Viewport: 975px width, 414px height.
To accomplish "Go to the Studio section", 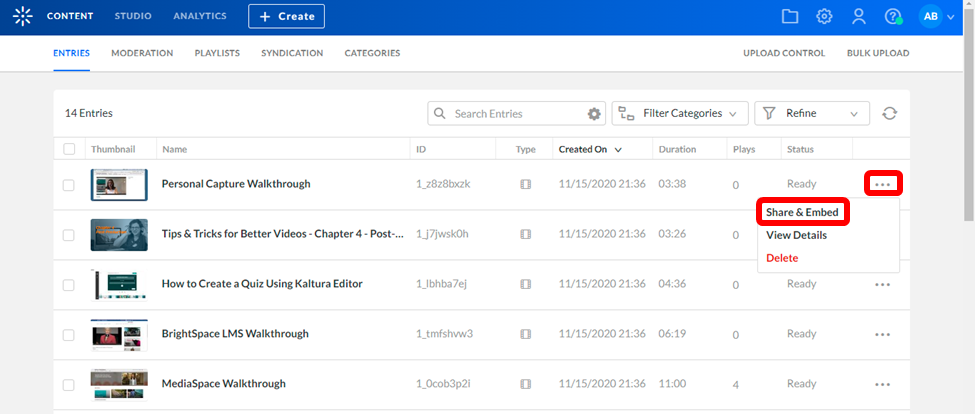I will [x=133, y=16].
